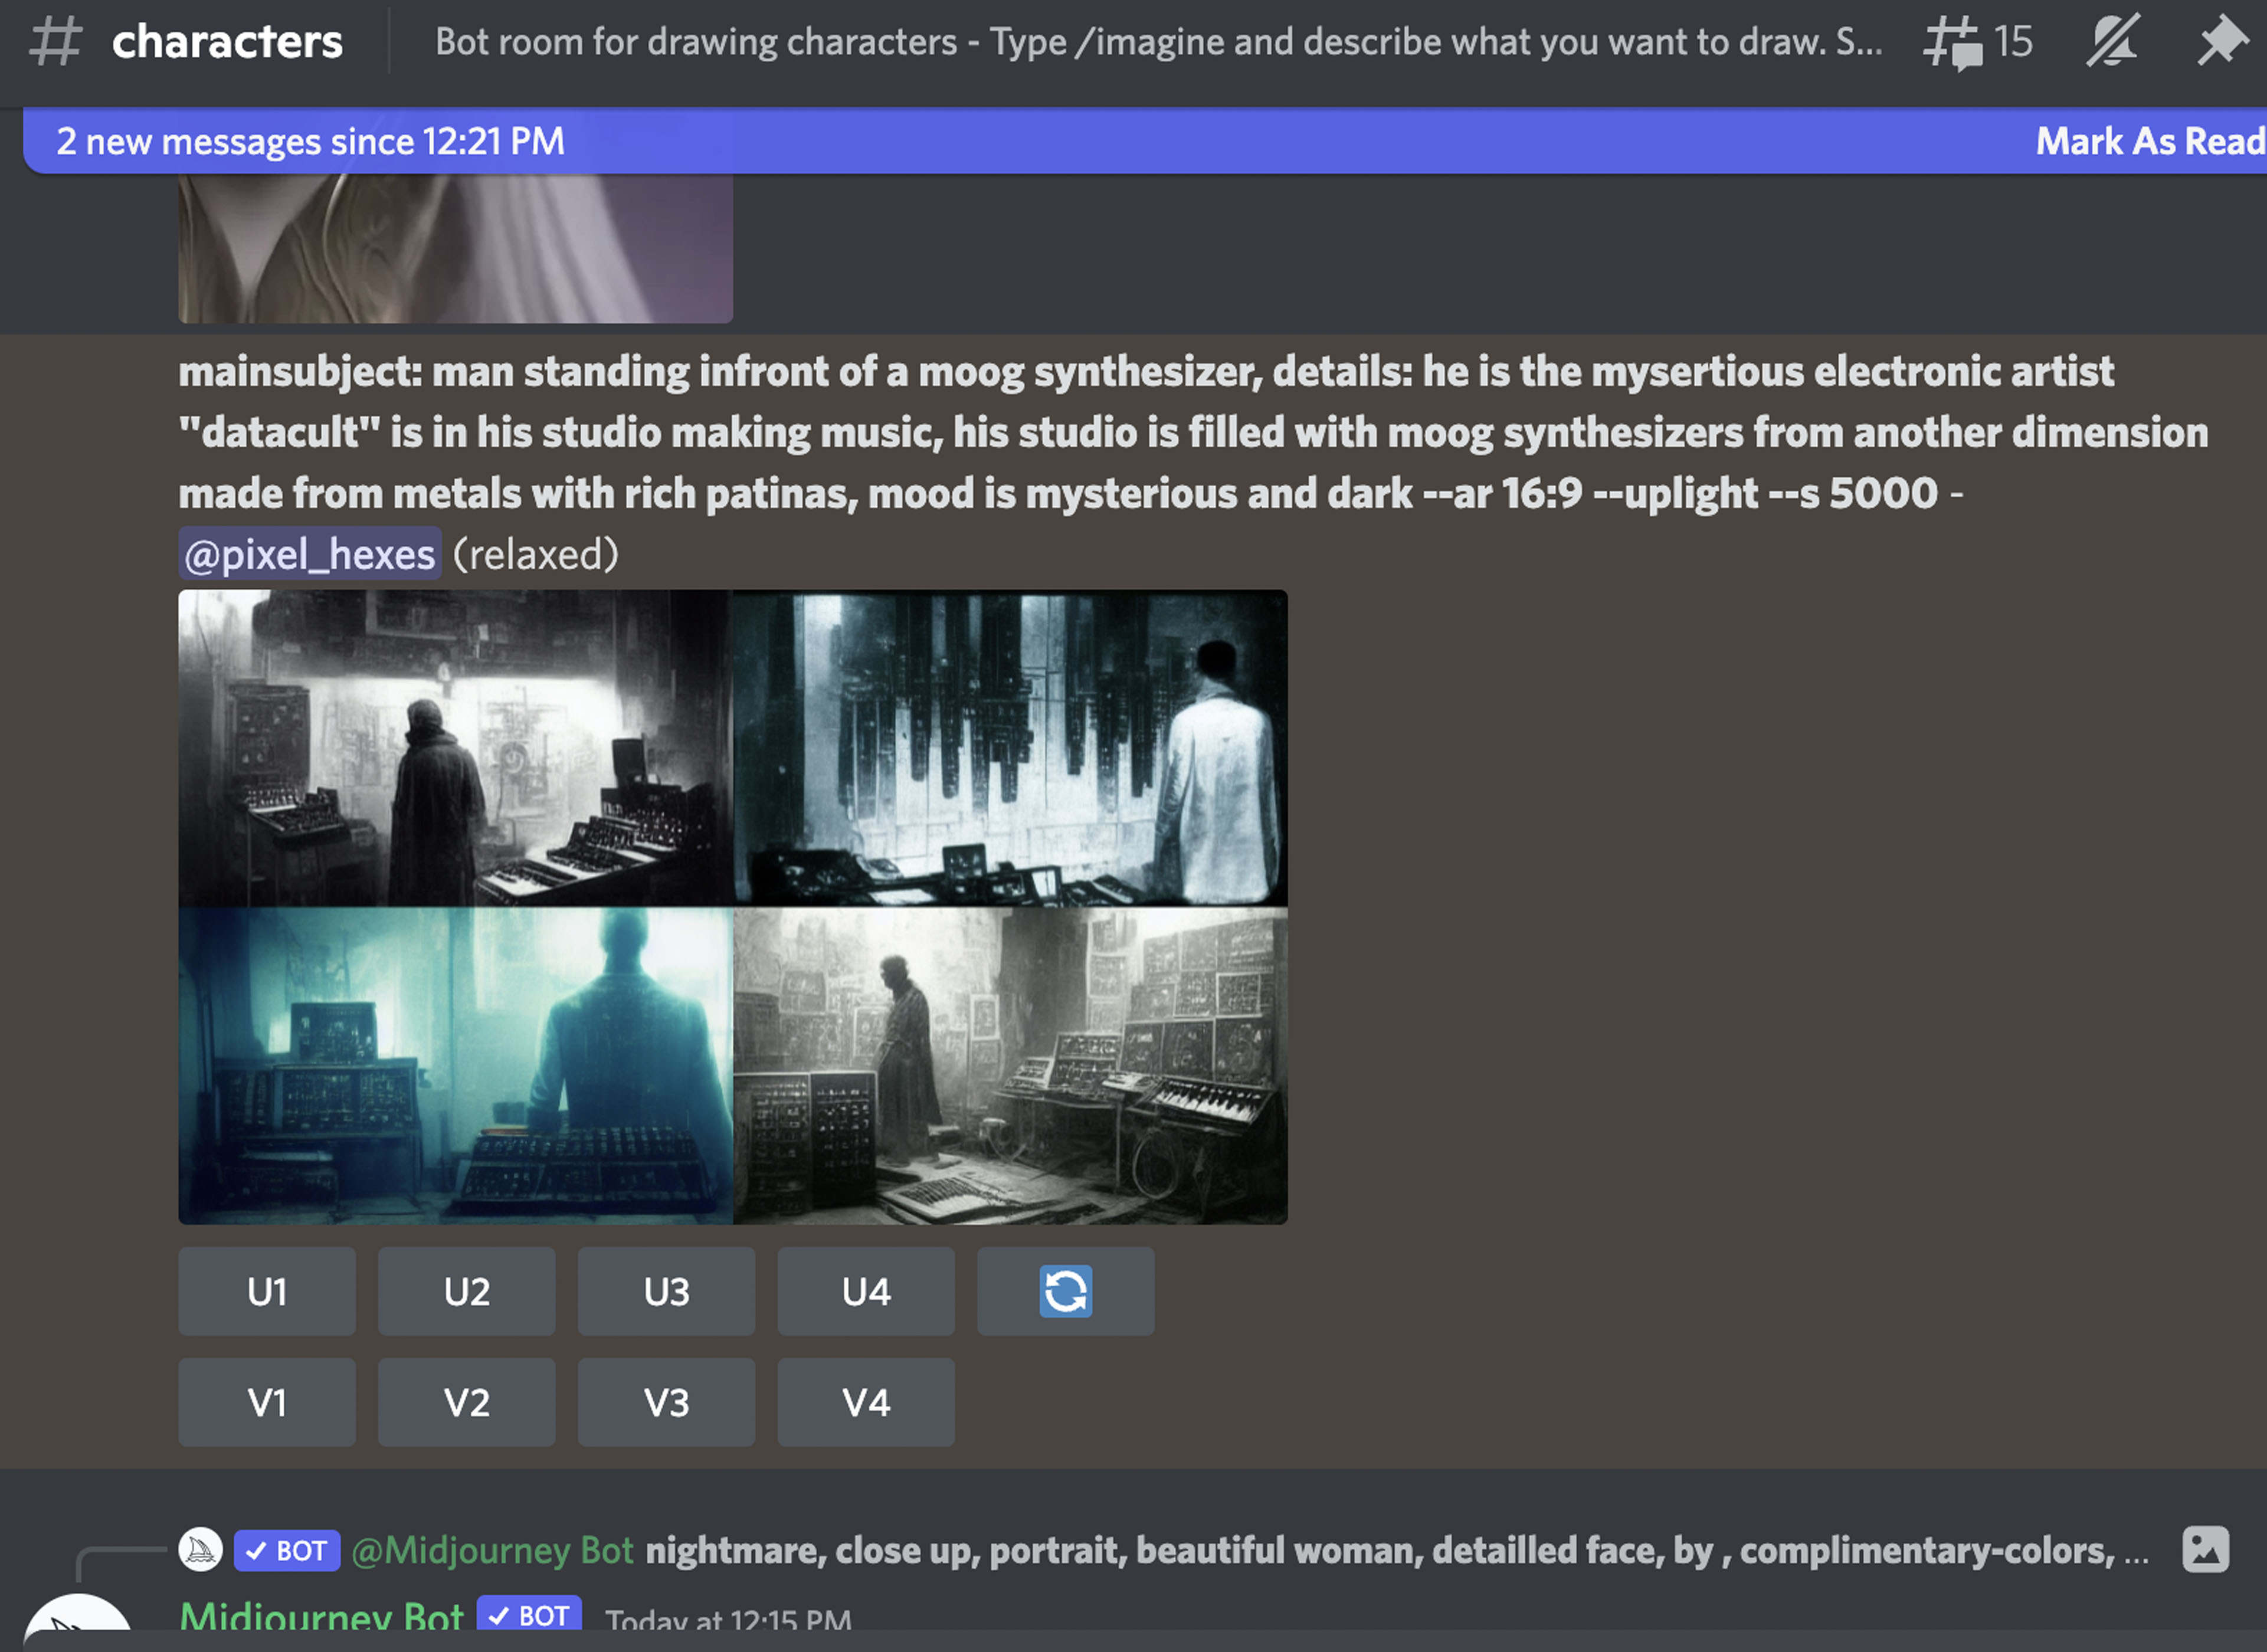This screenshot has height=1652, width=2267.
Task: Click the @pixel_hexes user mention
Action: click(x=310, y=554)
